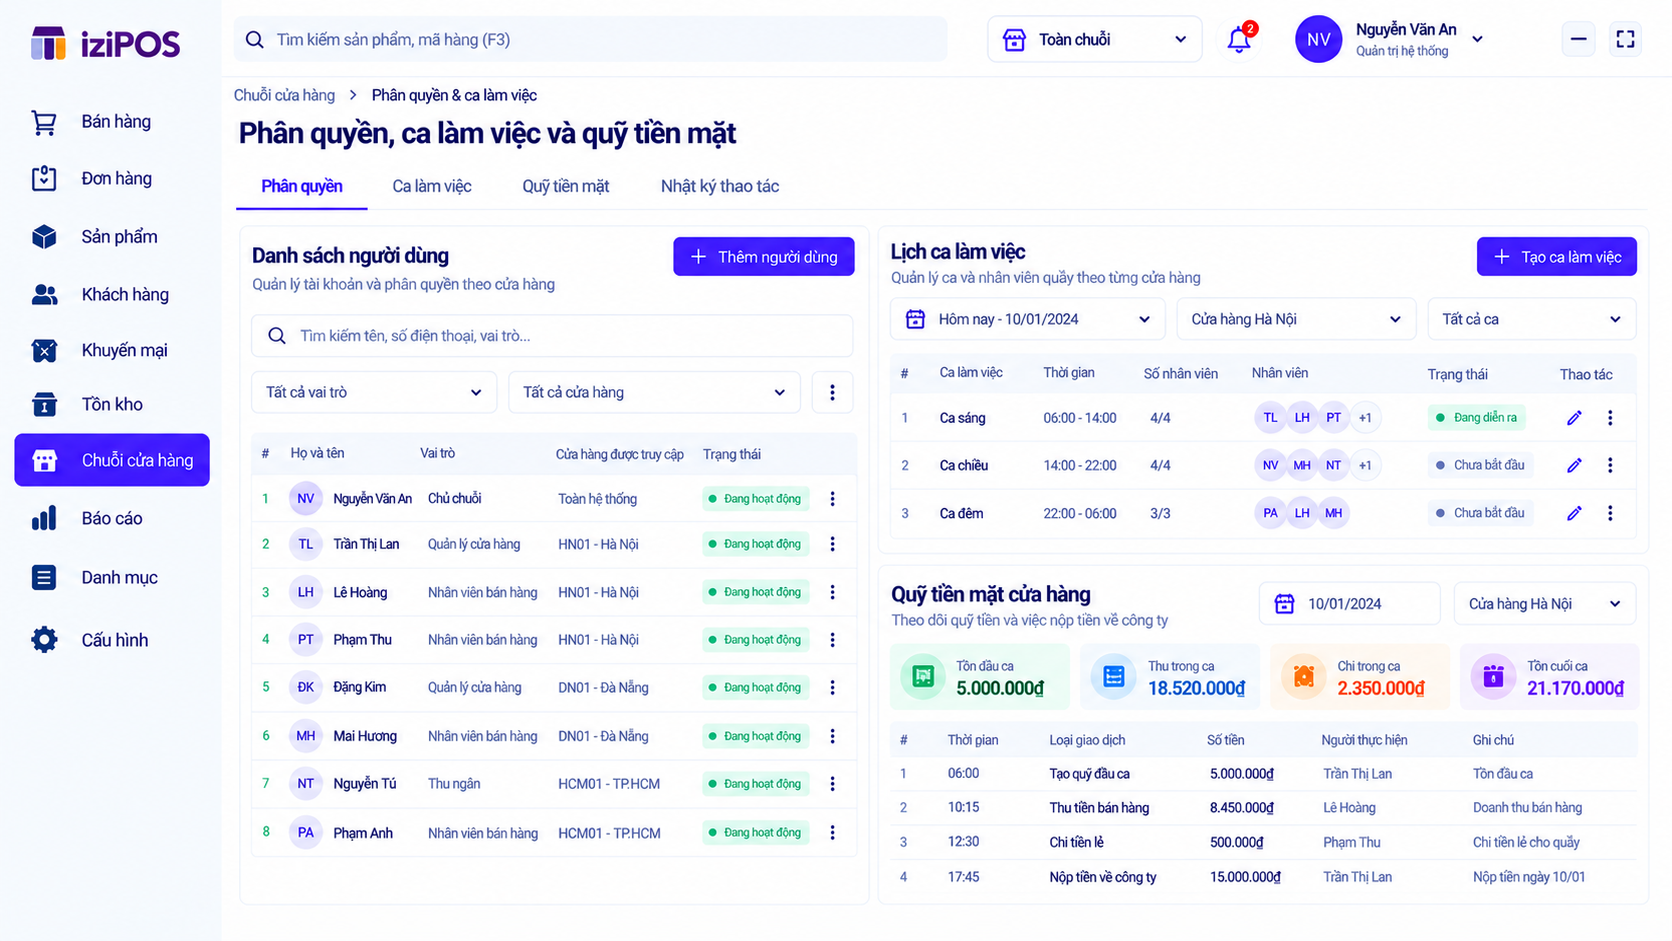Open the Bán hàng sidebar item
This screenshot has height=941, width=1672.
111,122
